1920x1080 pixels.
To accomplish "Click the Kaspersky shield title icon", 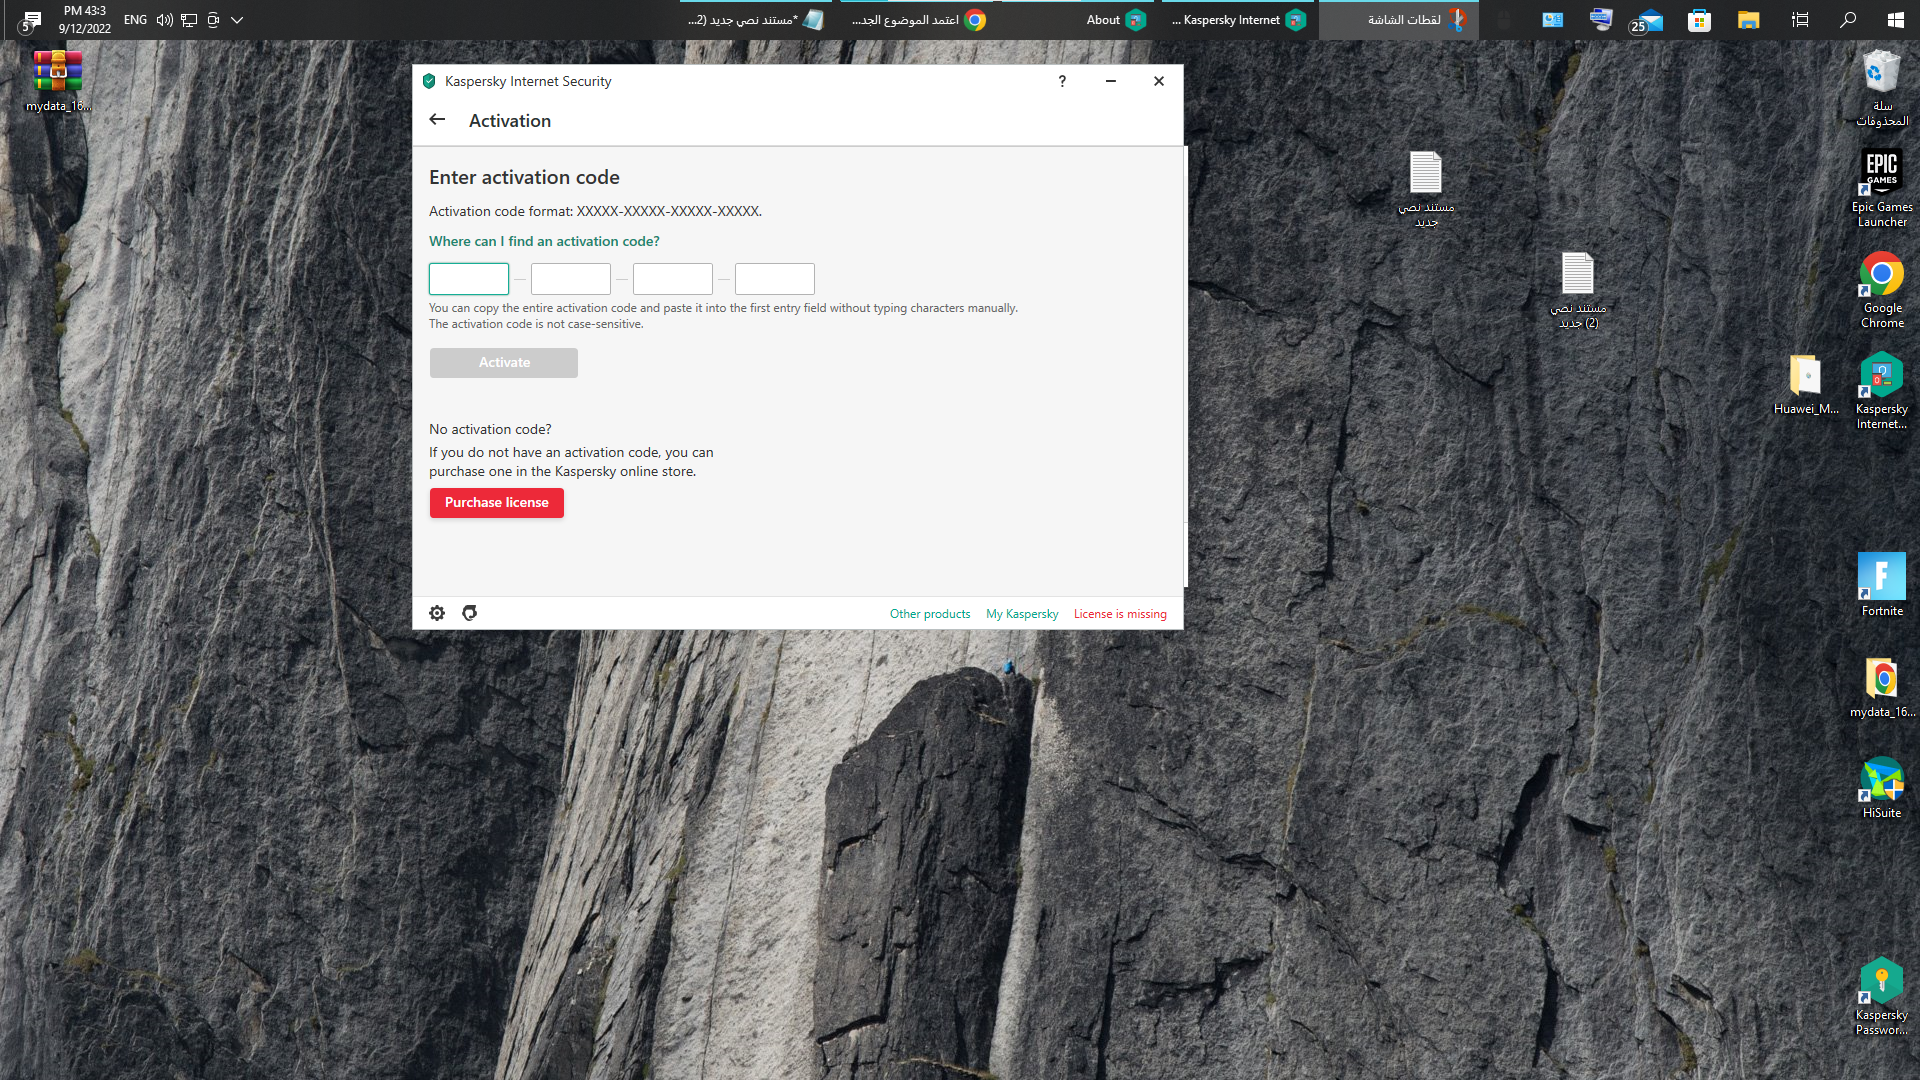I will pos(429,81).
